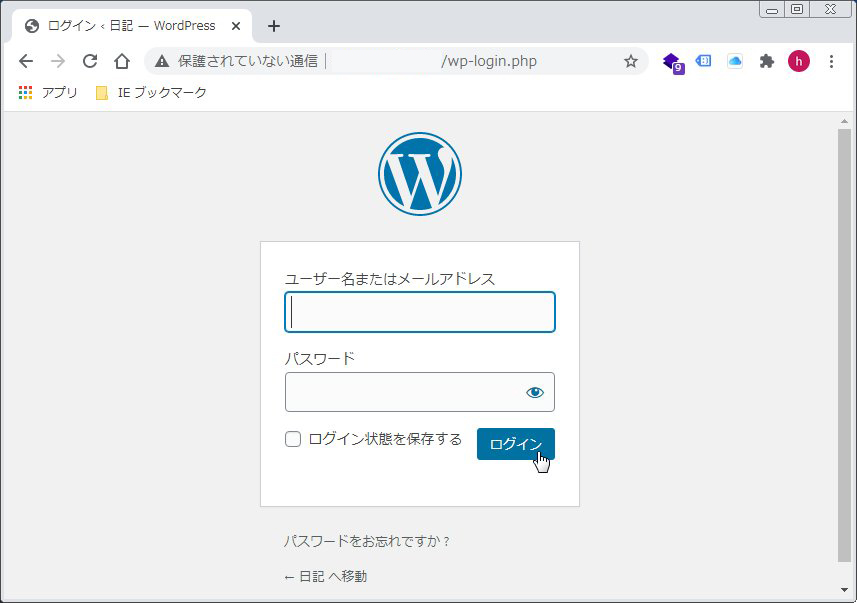Screen dimensions: 857x603
Task: Open the パスワードをお忘れですか link
Action: [x=367, y=541]
